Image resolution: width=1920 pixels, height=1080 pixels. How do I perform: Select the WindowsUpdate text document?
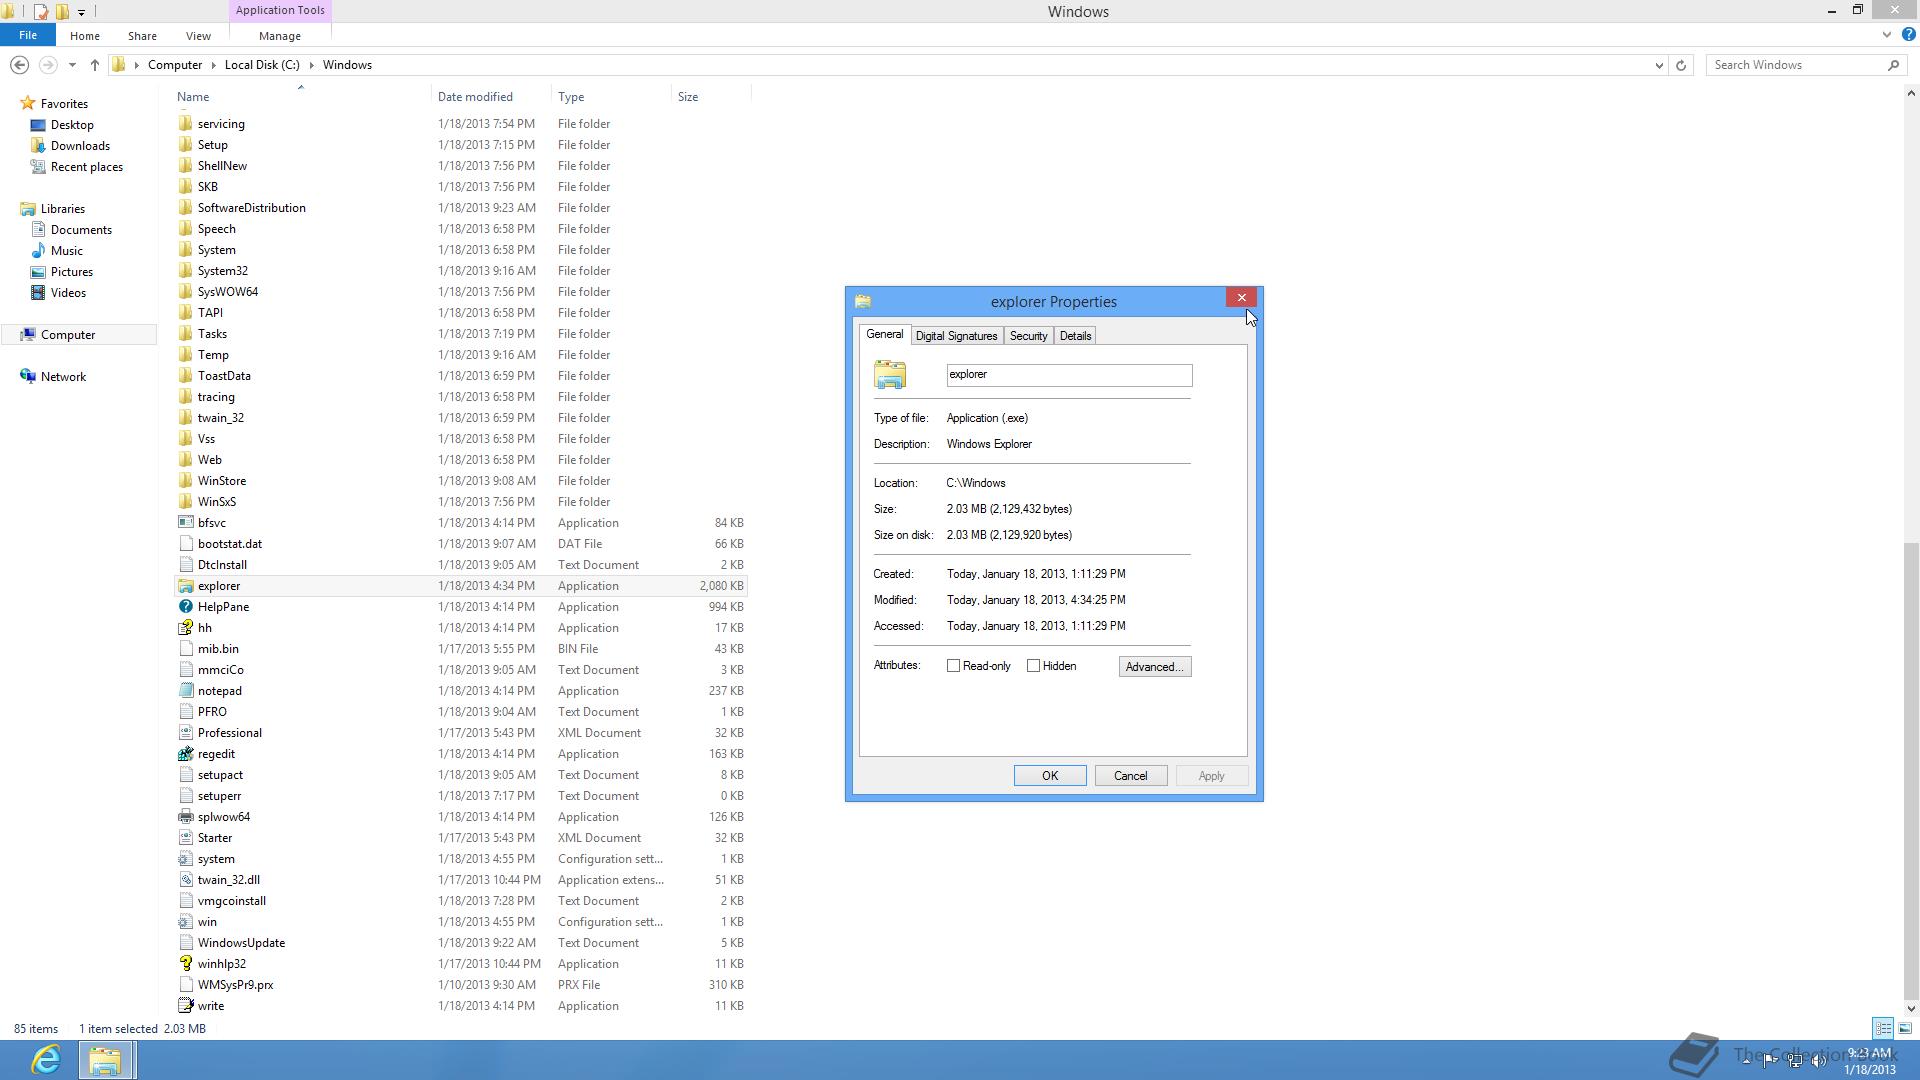[x=241, y=943]
